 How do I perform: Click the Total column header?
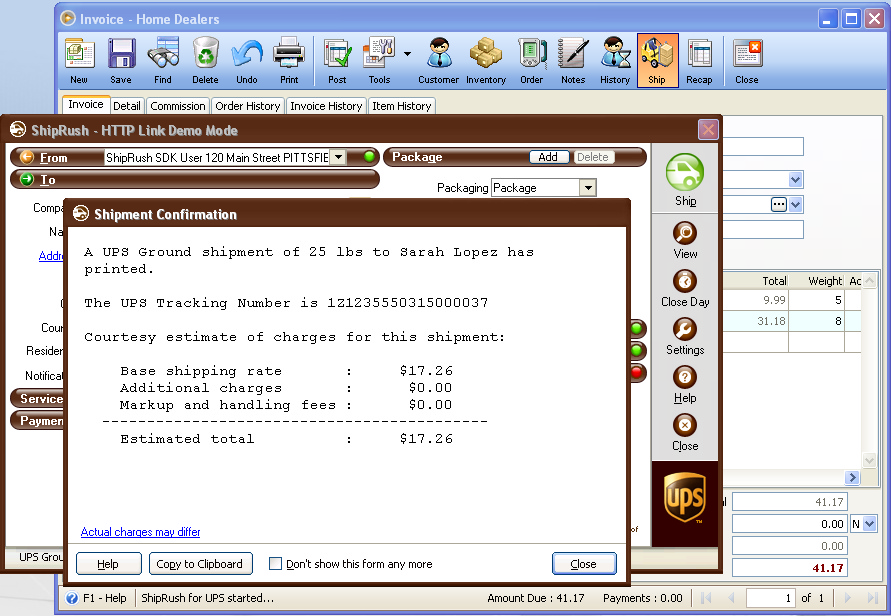point(756,281)
